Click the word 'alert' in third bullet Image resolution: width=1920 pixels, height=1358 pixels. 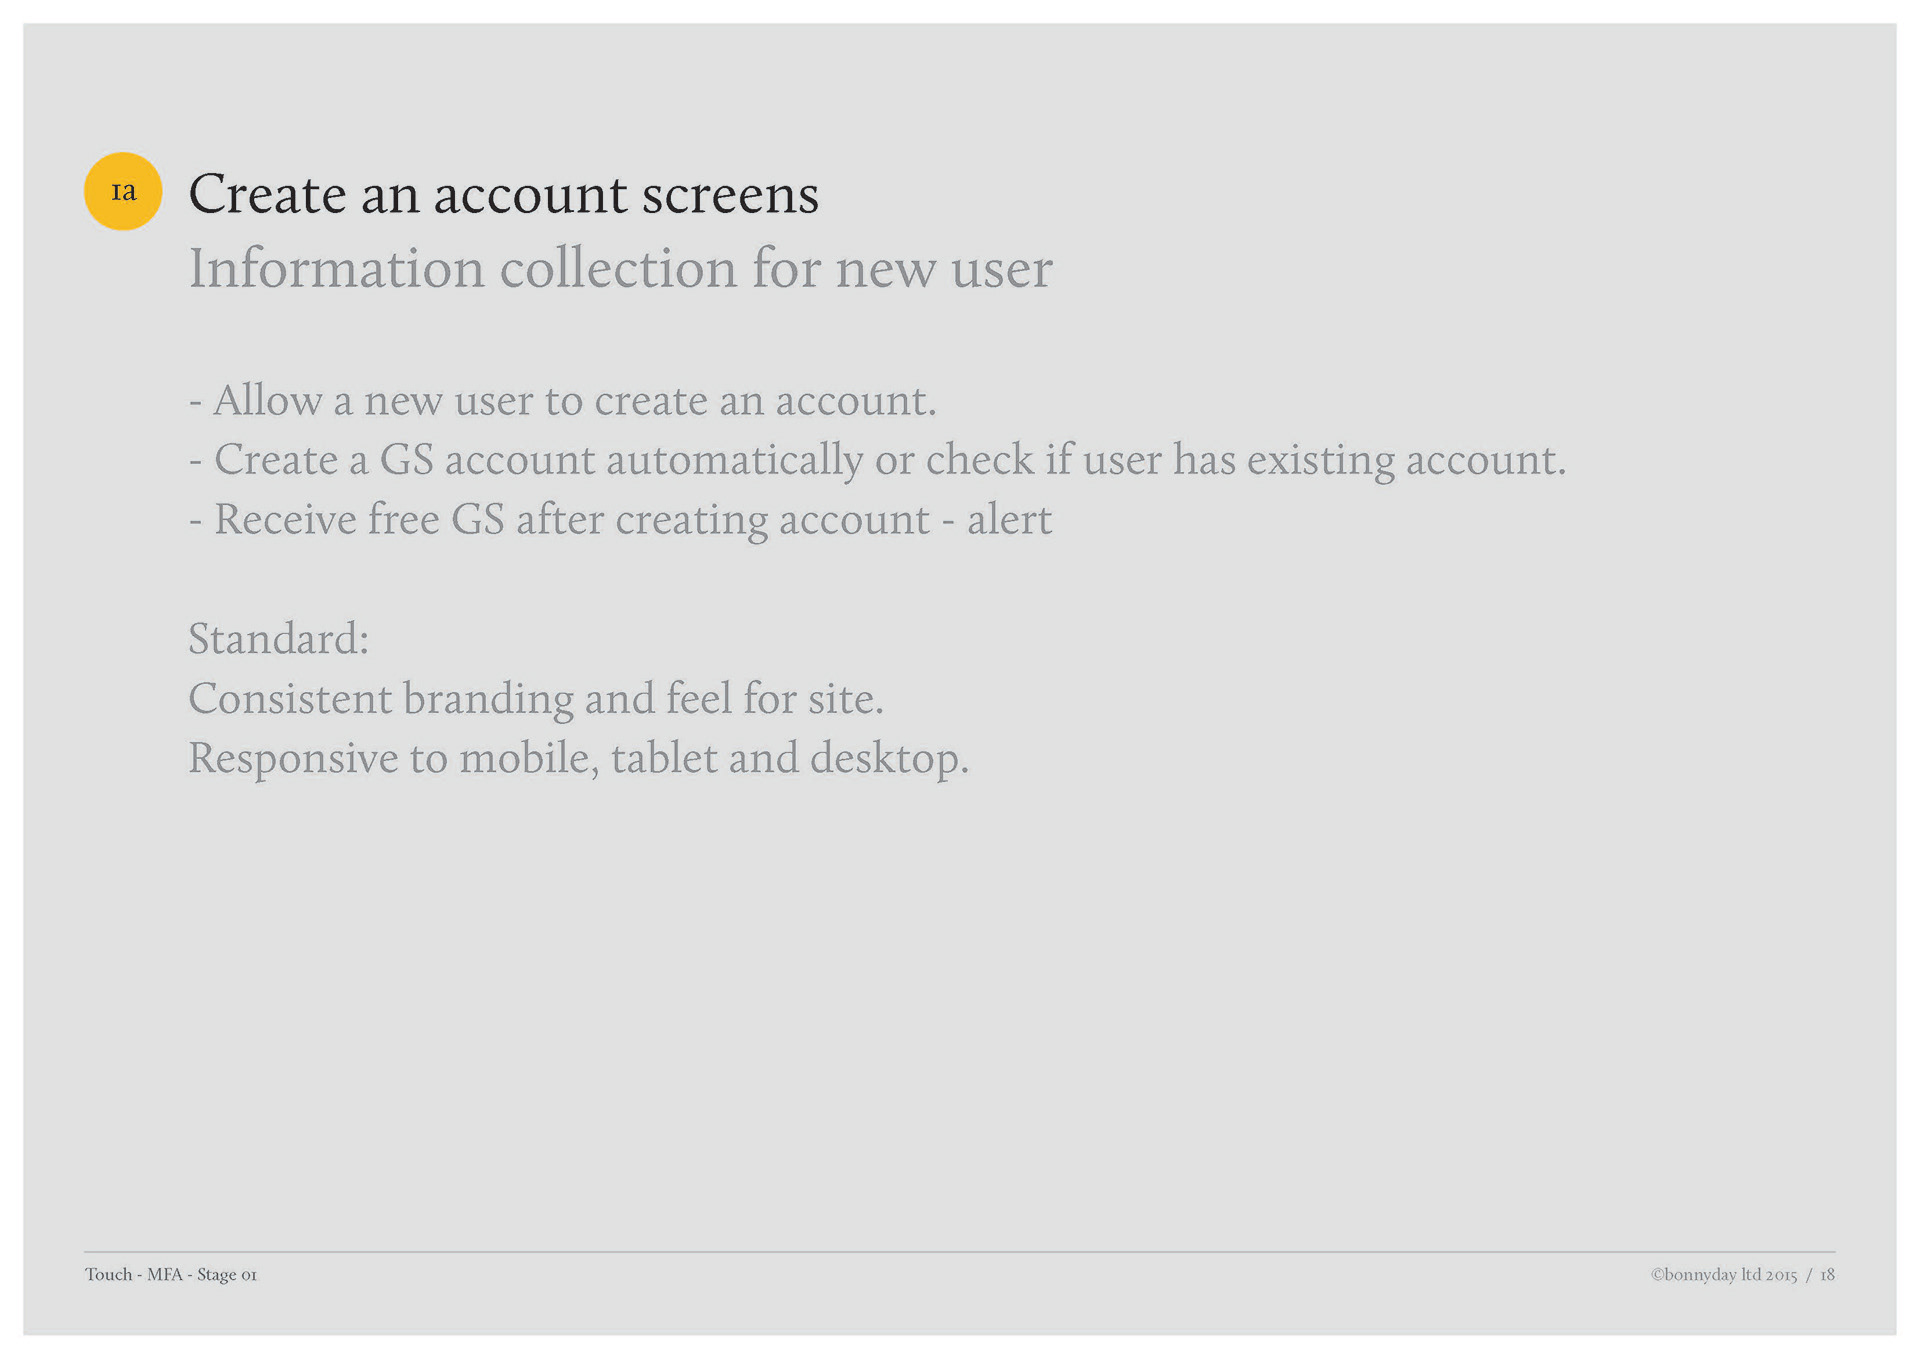[1008, 520]
